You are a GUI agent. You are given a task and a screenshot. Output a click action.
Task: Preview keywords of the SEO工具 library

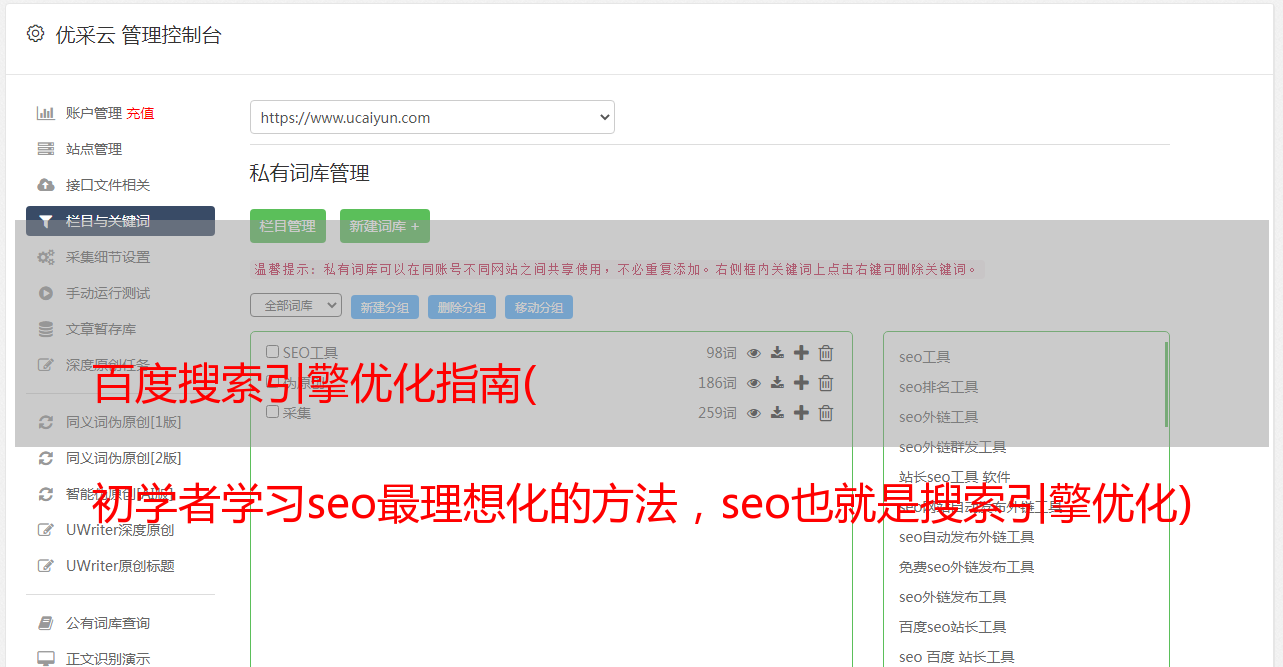754,353
